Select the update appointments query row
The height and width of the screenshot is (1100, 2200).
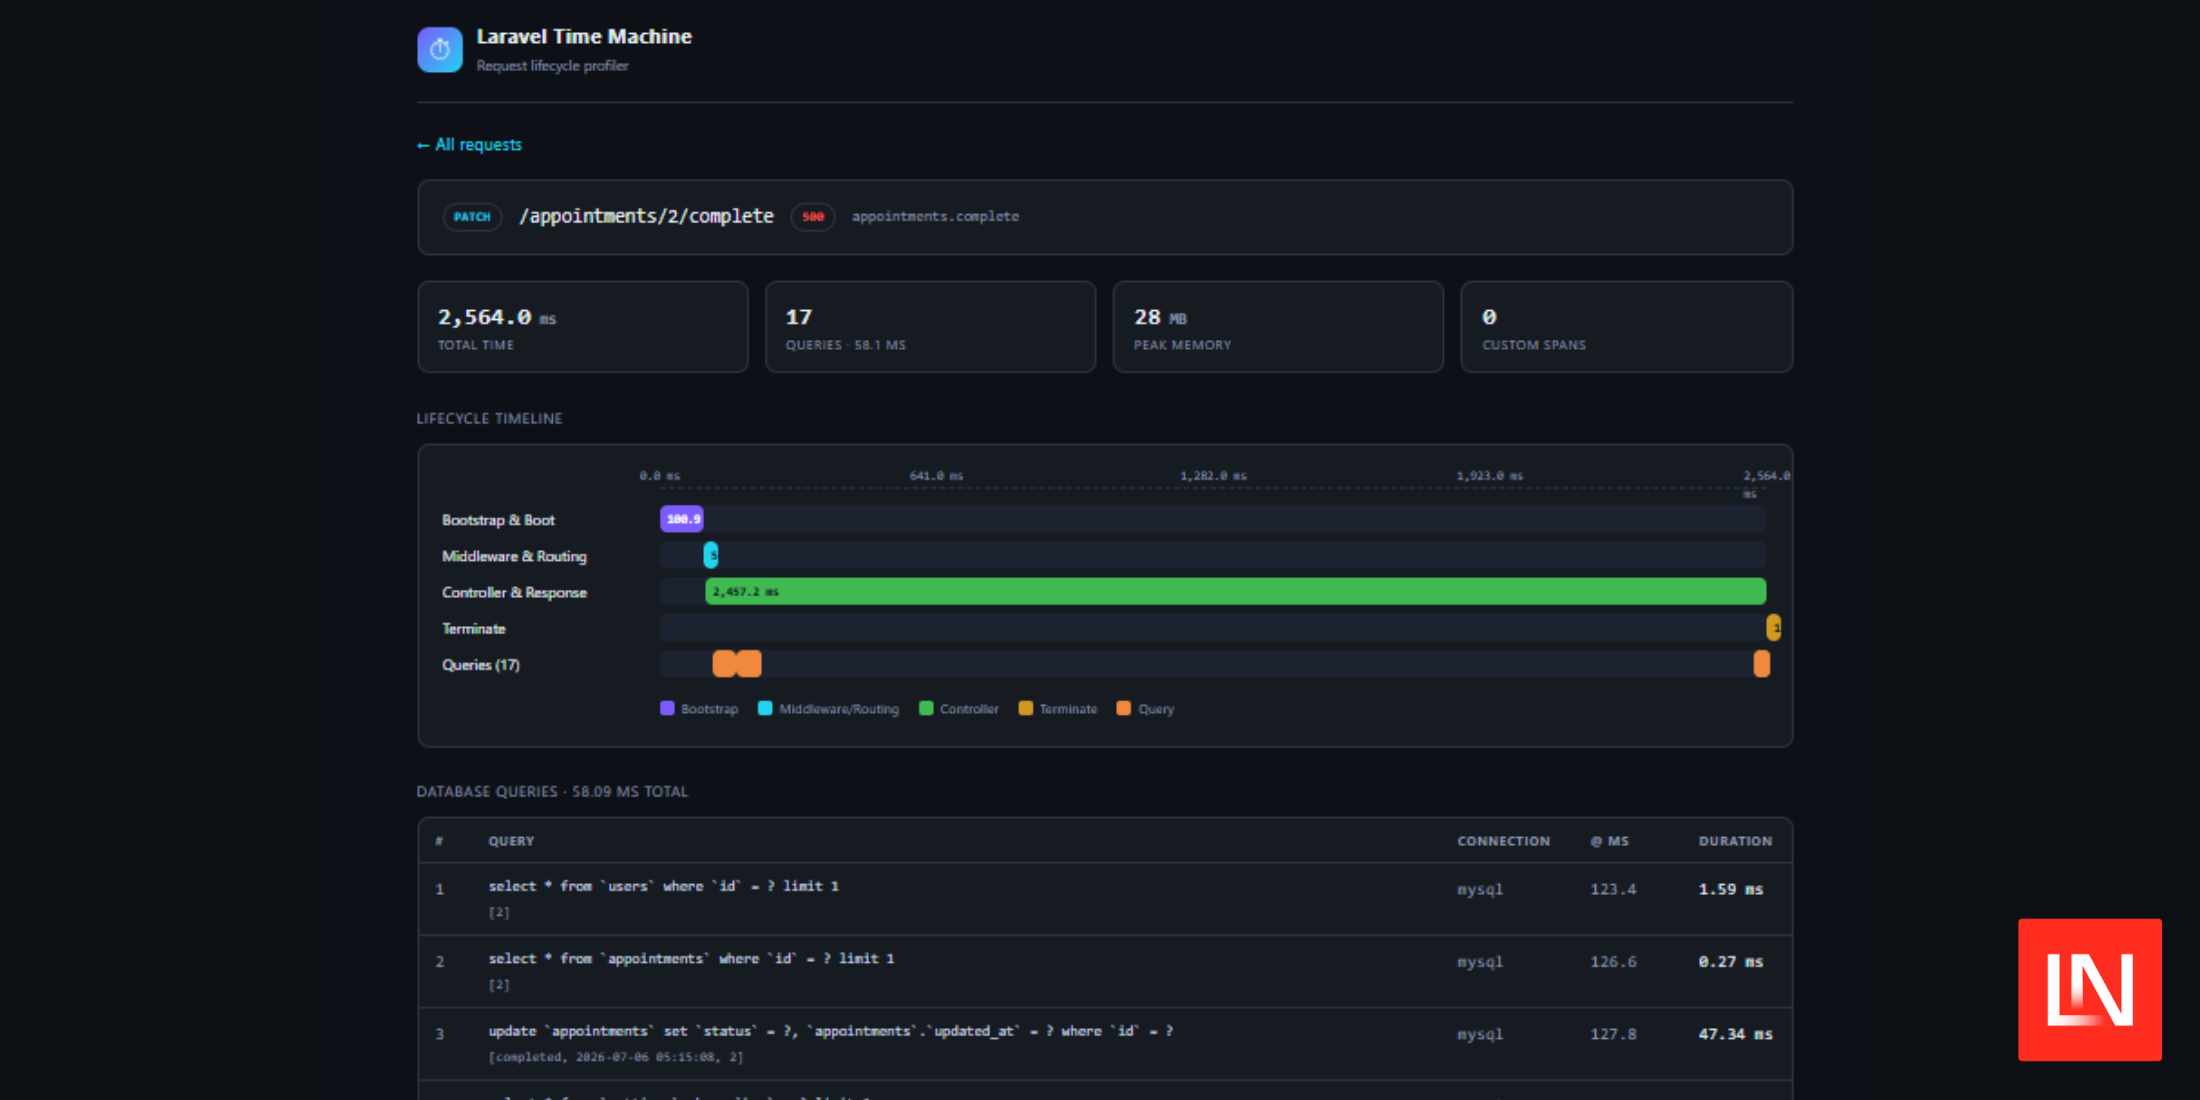tap(1105, 1043)
